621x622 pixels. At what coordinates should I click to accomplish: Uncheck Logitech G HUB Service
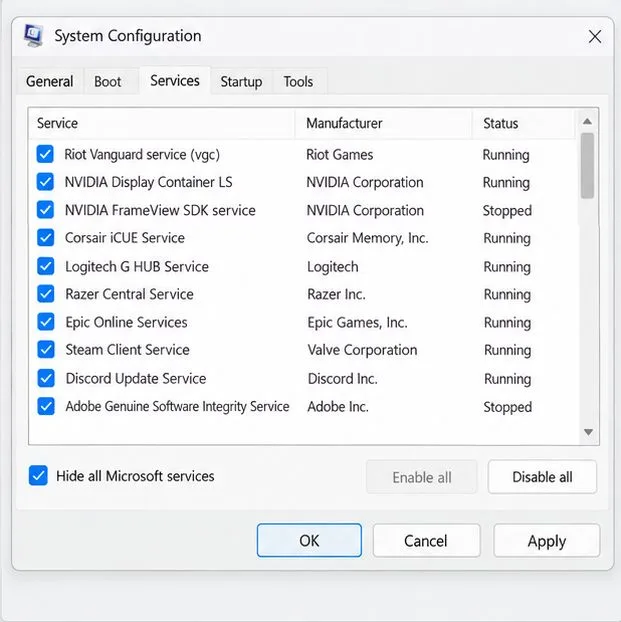click(46, 267)
